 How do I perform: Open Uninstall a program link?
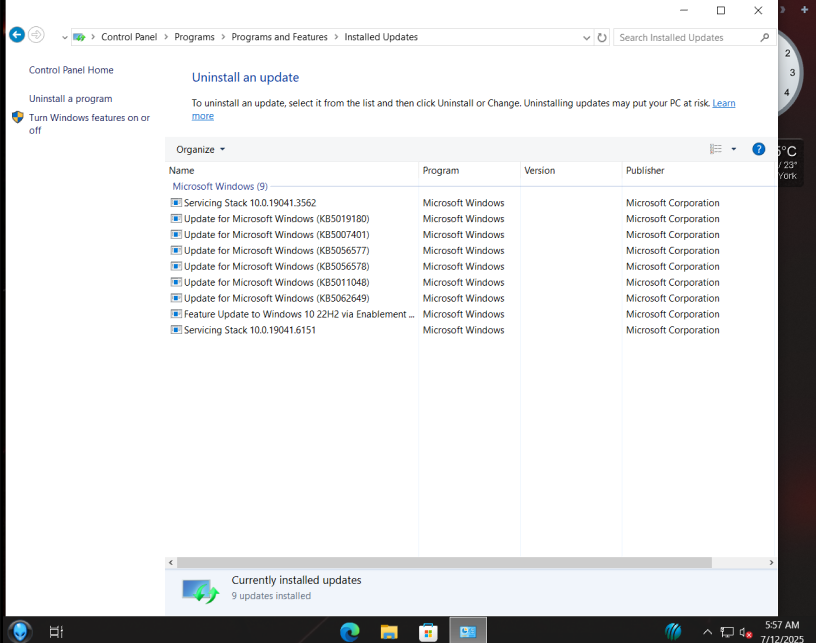point(70,98)
